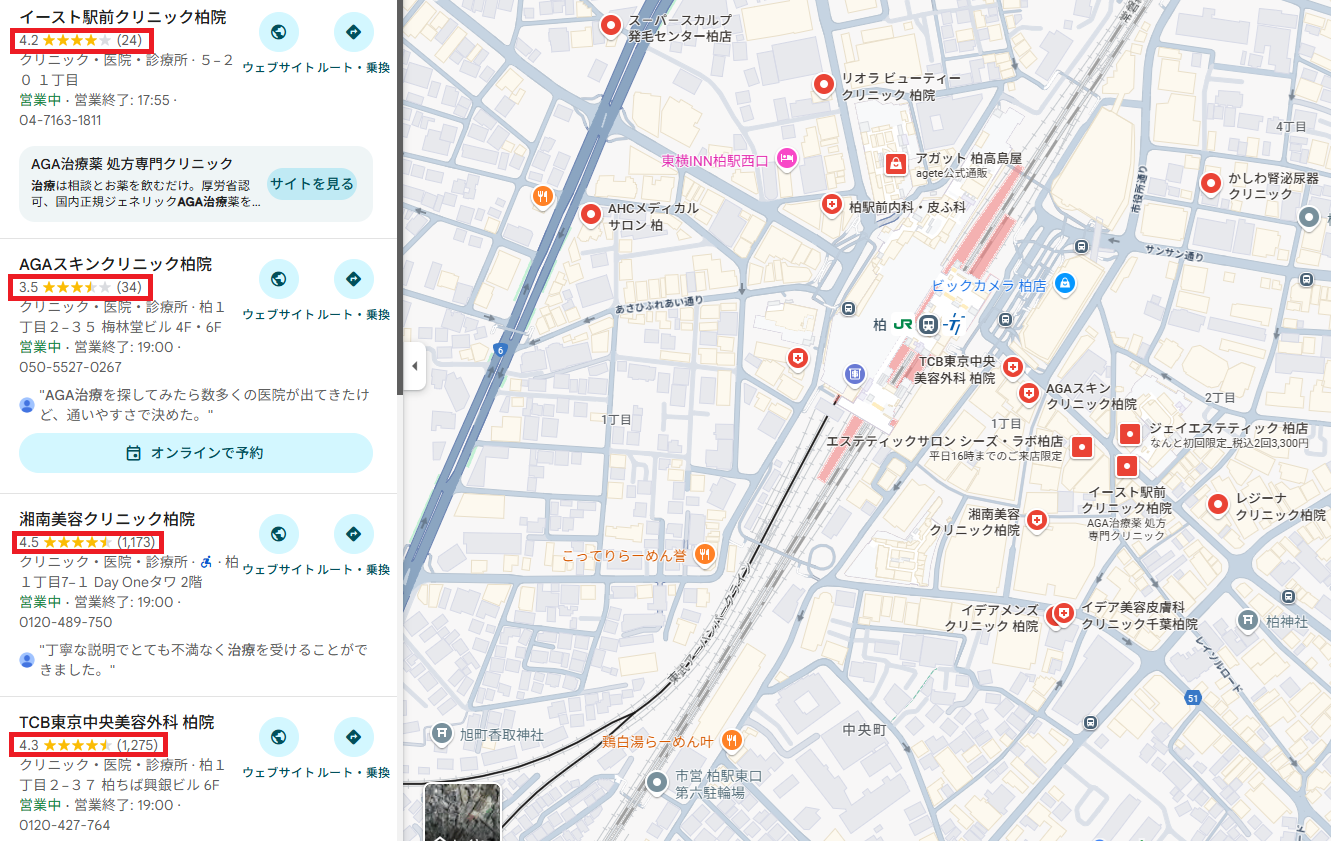Select 湘南美容クリニック柏院 map pin

[1037, 520]
